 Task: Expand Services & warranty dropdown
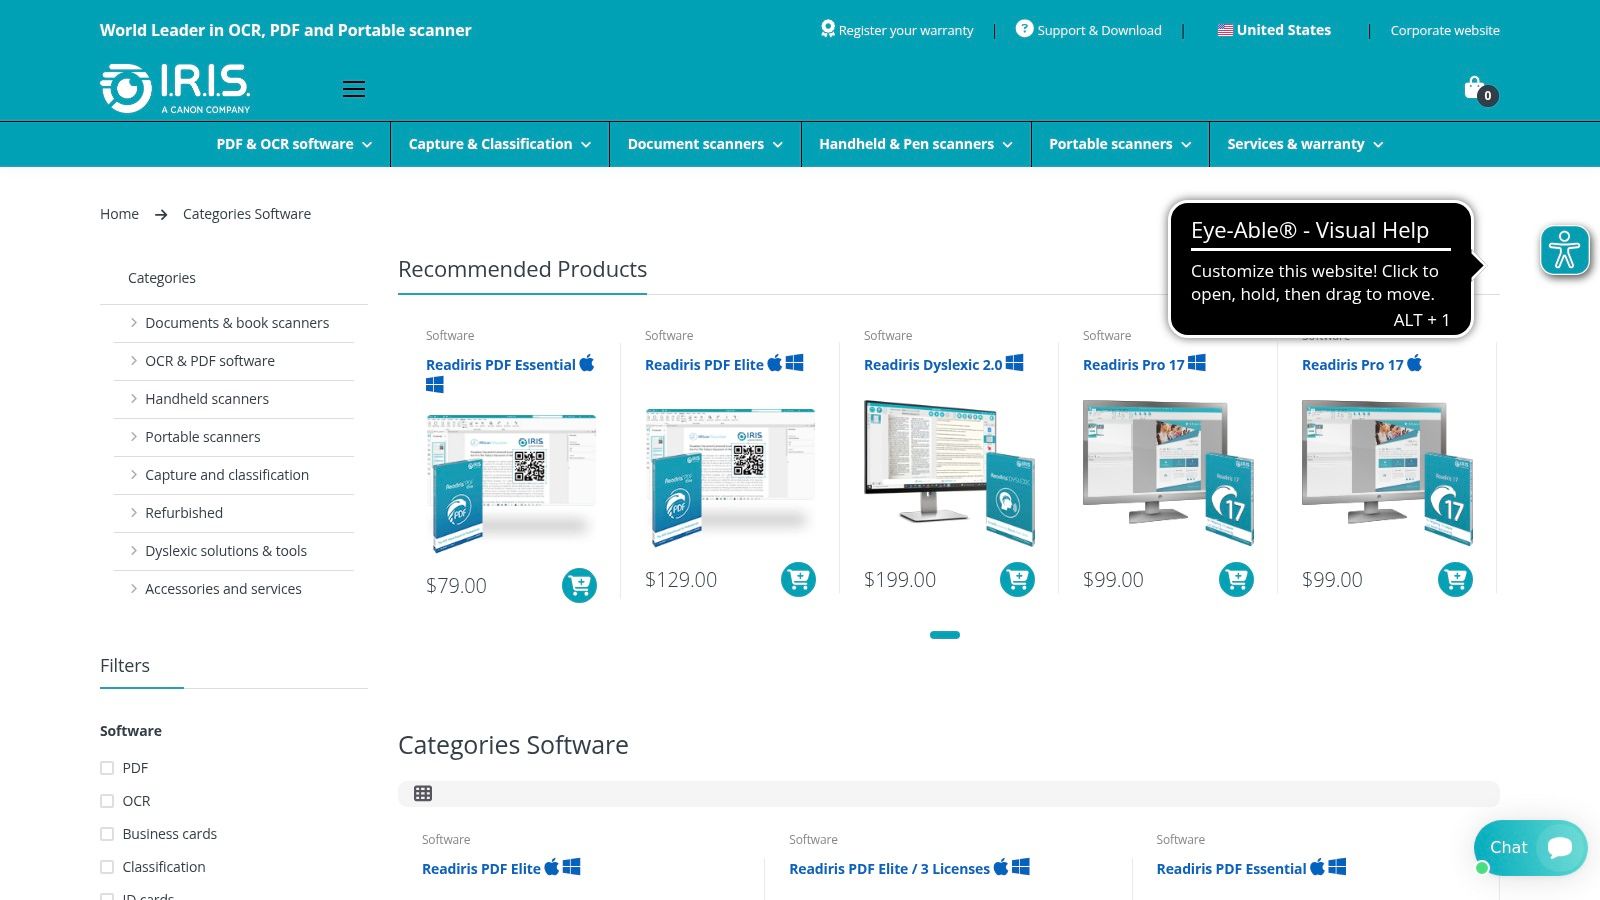pos(1304,144)
